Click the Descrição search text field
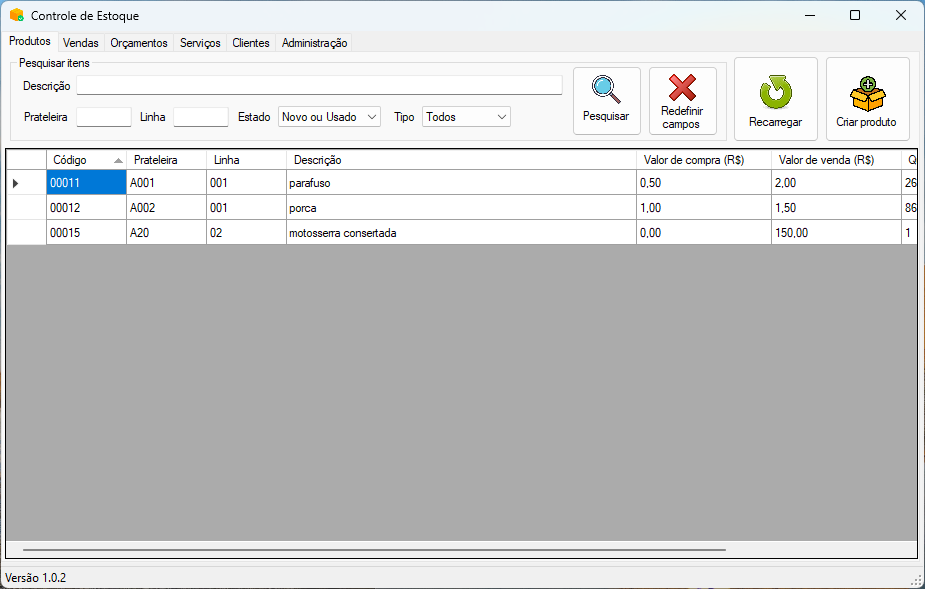 [x=319, y=86]
